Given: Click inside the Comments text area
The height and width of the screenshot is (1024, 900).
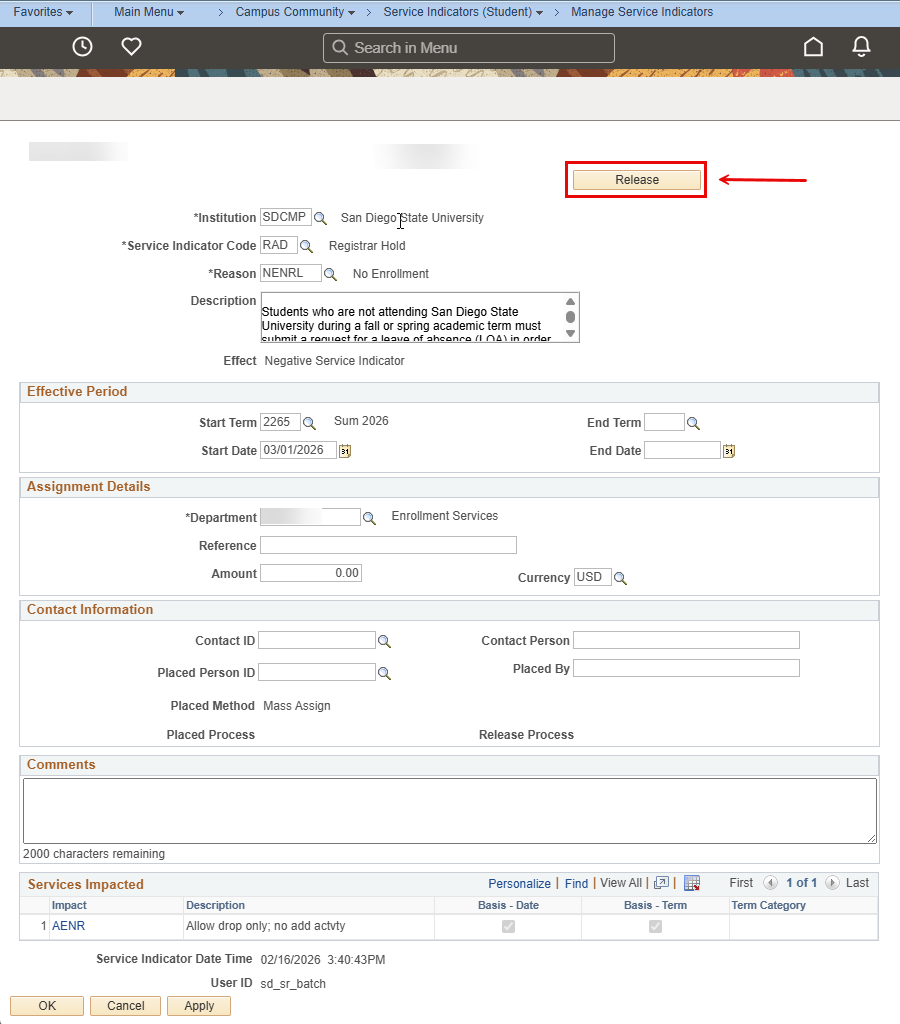Looking at the screenshot, I should (x=450, y=810).
